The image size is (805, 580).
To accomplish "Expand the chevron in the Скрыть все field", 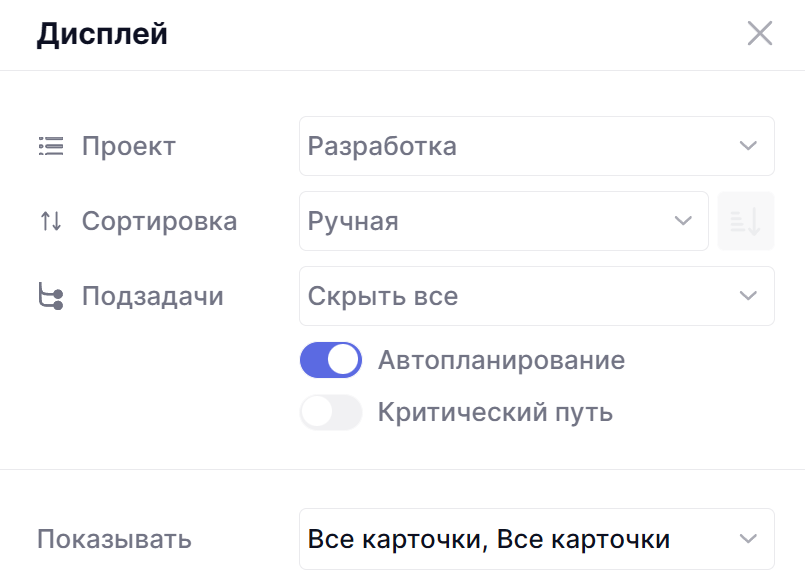I will pyautogui.click(x=748, y=296).
